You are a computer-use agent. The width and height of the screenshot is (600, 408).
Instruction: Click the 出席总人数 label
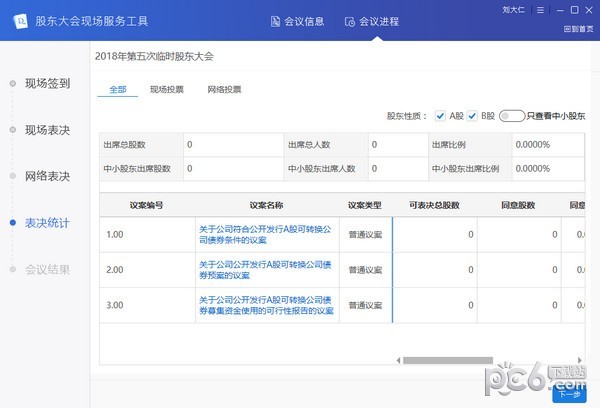(x=309, y=145)
